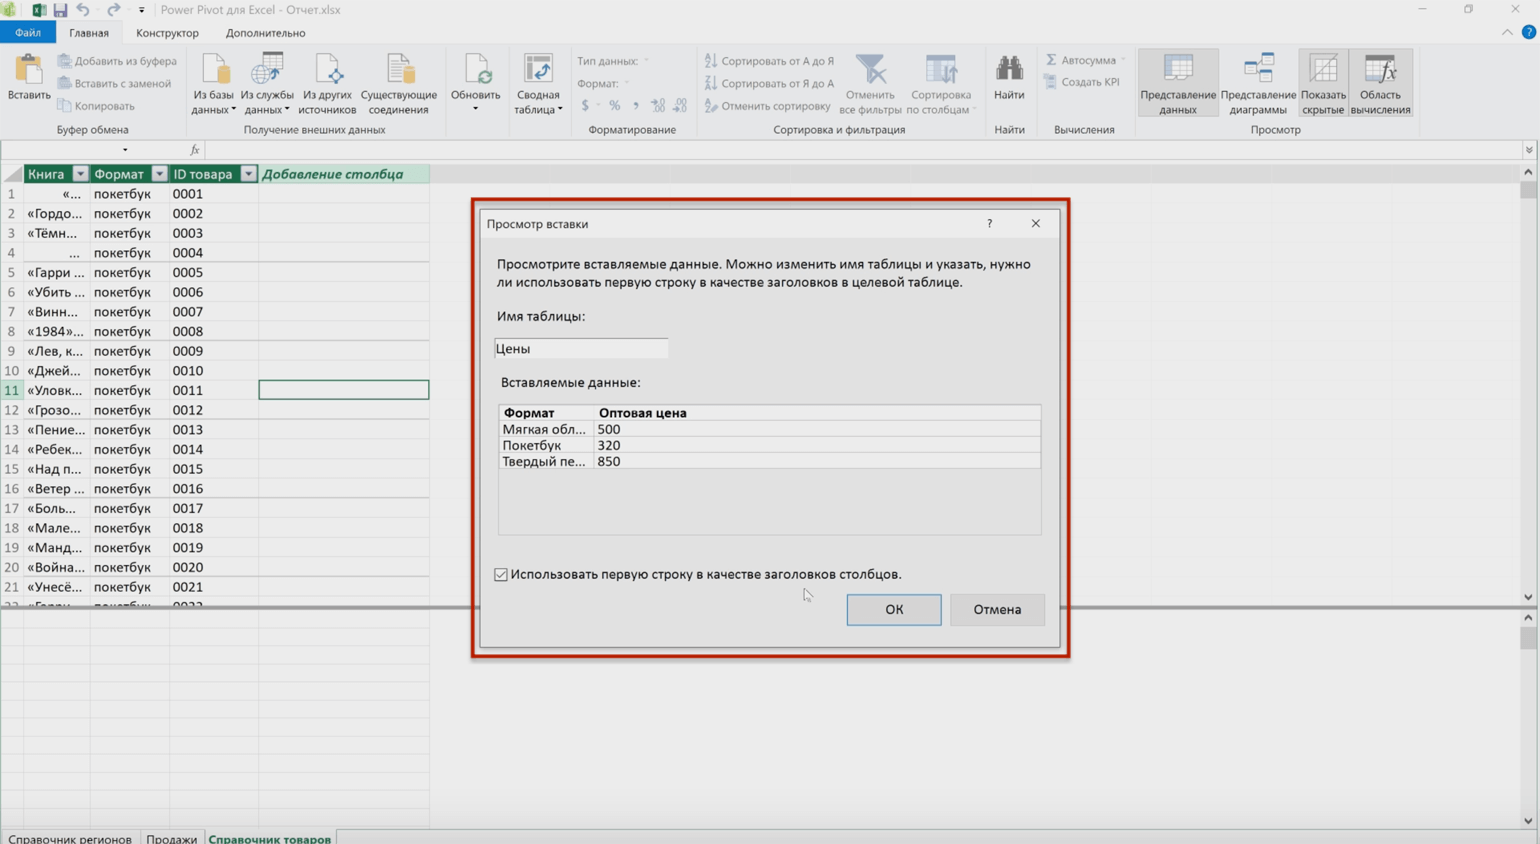Open Существующие соединения
Screen dimensions: 1540x844
[399, 84]
